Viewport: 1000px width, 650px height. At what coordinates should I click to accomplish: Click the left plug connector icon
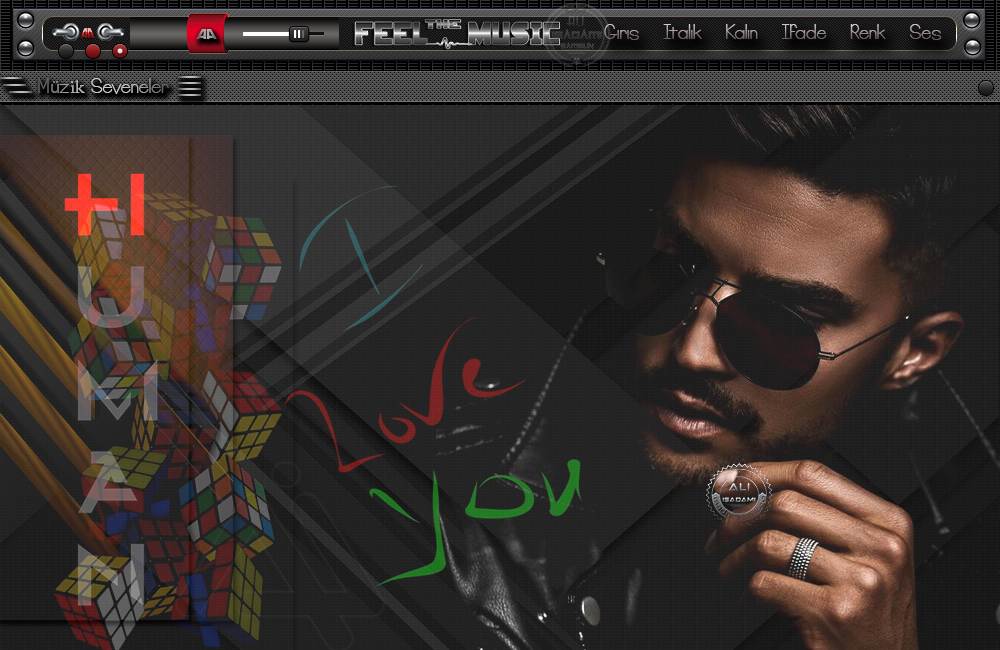point(65,33)
